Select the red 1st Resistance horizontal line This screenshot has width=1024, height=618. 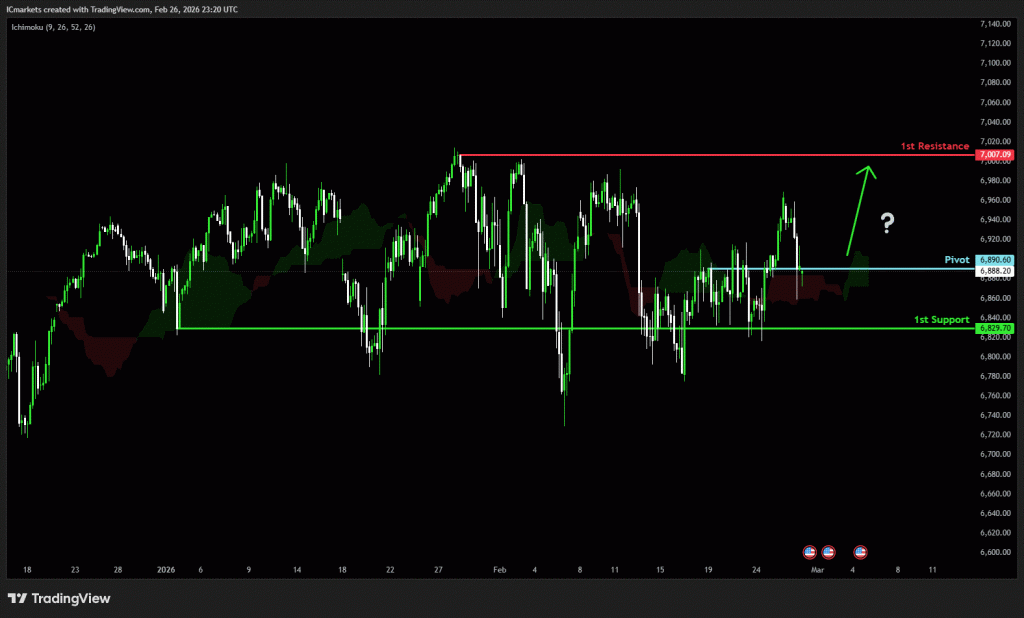(x=700, y=155)
